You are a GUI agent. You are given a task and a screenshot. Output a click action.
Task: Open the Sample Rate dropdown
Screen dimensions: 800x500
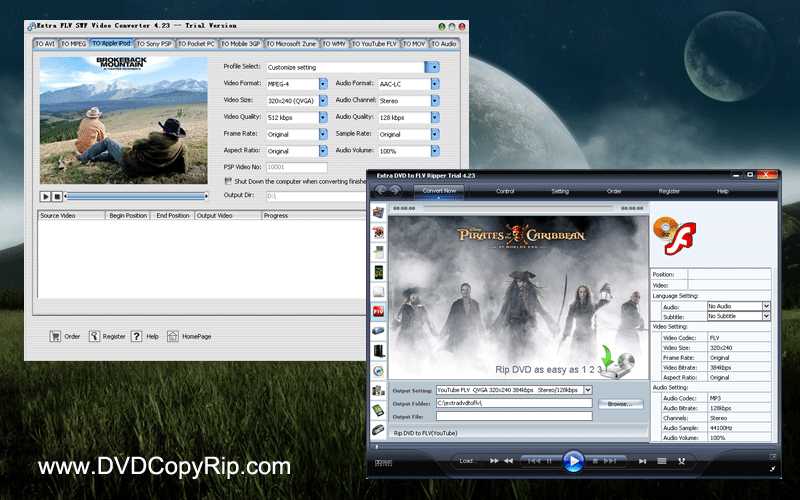435,134
